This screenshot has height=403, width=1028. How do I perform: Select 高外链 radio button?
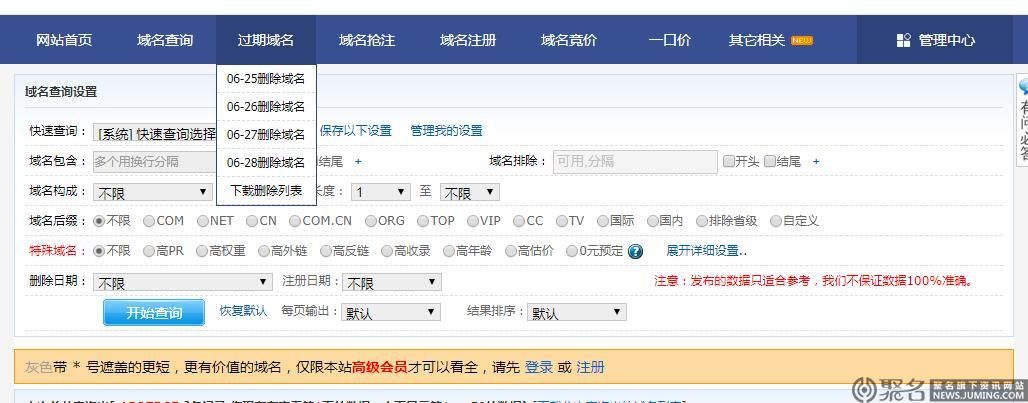coord(264,250)
